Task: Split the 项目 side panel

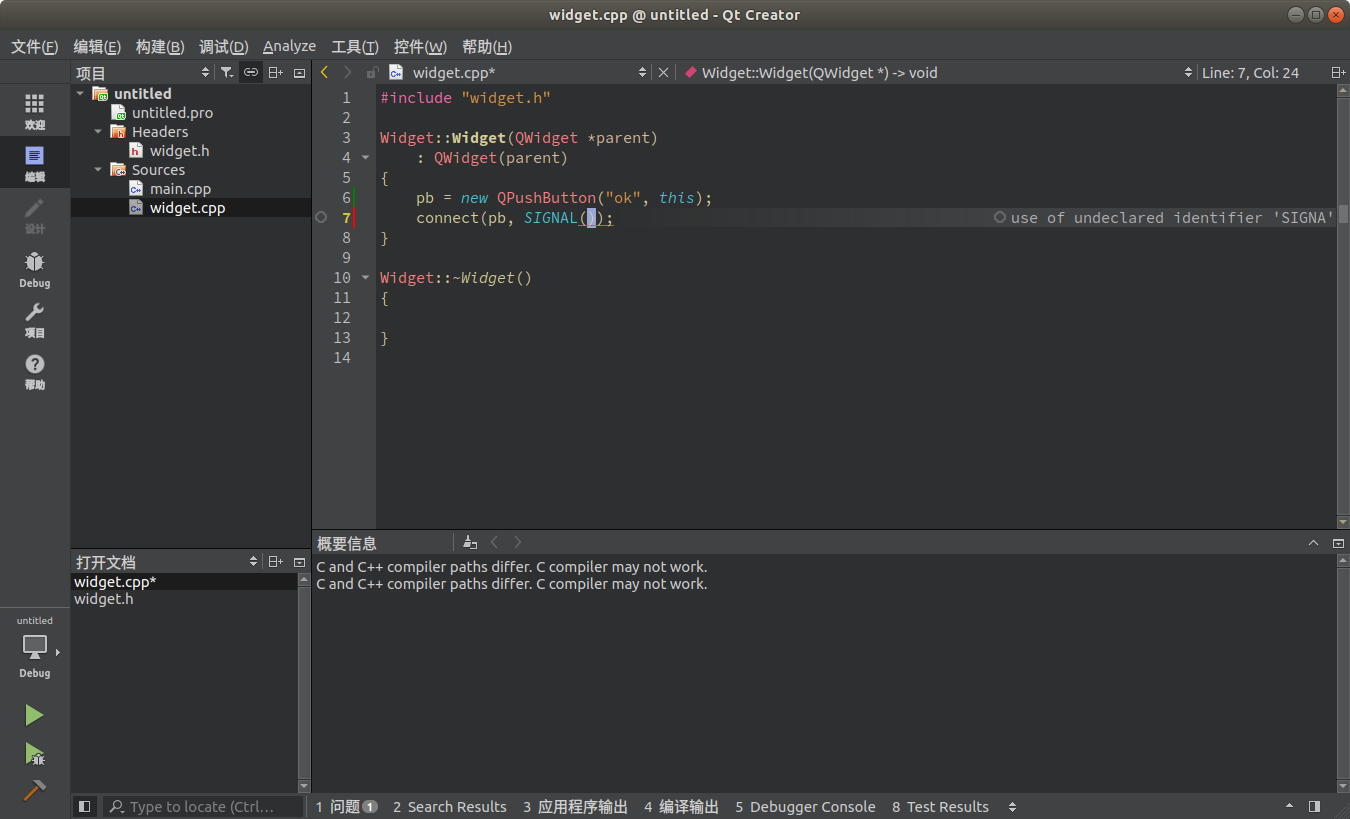Action: click(x=275, y=72)
